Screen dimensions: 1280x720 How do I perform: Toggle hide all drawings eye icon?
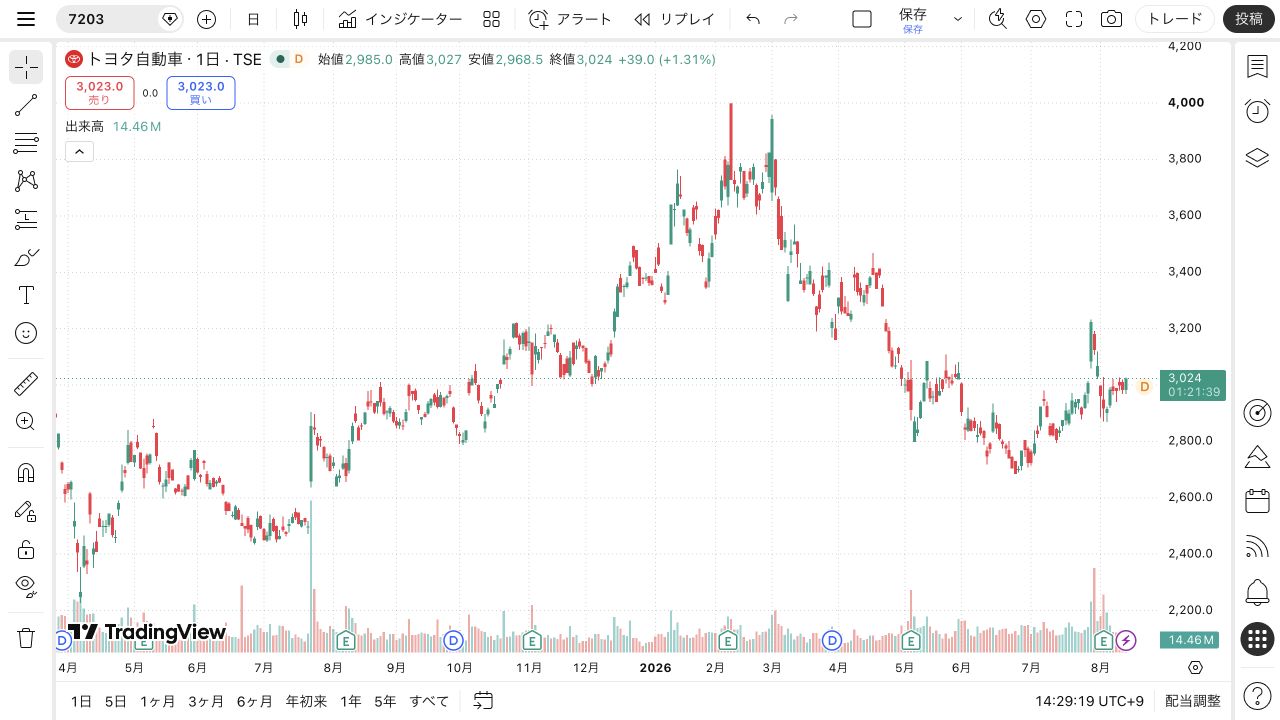coord(26,587)
